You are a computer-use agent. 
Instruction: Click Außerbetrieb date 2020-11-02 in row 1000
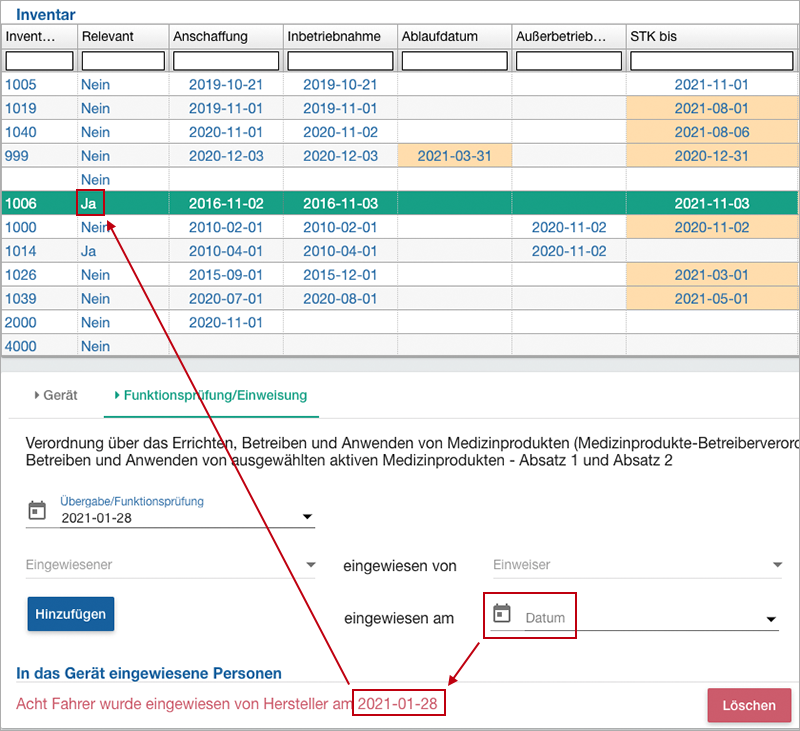569,227
